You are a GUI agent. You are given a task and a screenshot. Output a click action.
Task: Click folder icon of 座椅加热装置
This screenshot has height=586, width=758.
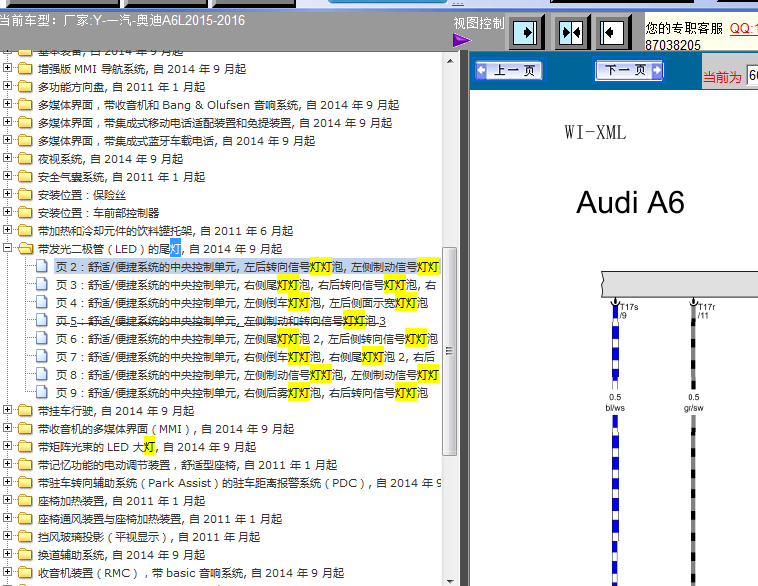25,500
